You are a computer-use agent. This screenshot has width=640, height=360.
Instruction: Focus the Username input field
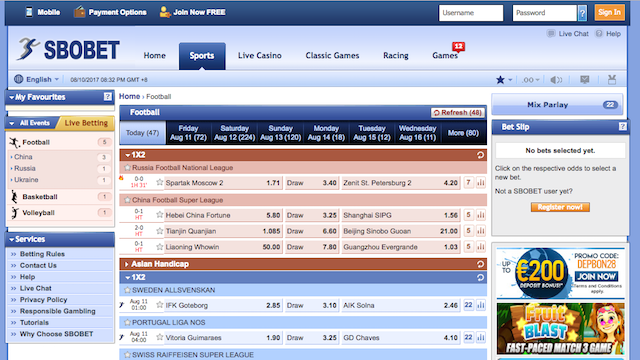click(x=471, y=13)
